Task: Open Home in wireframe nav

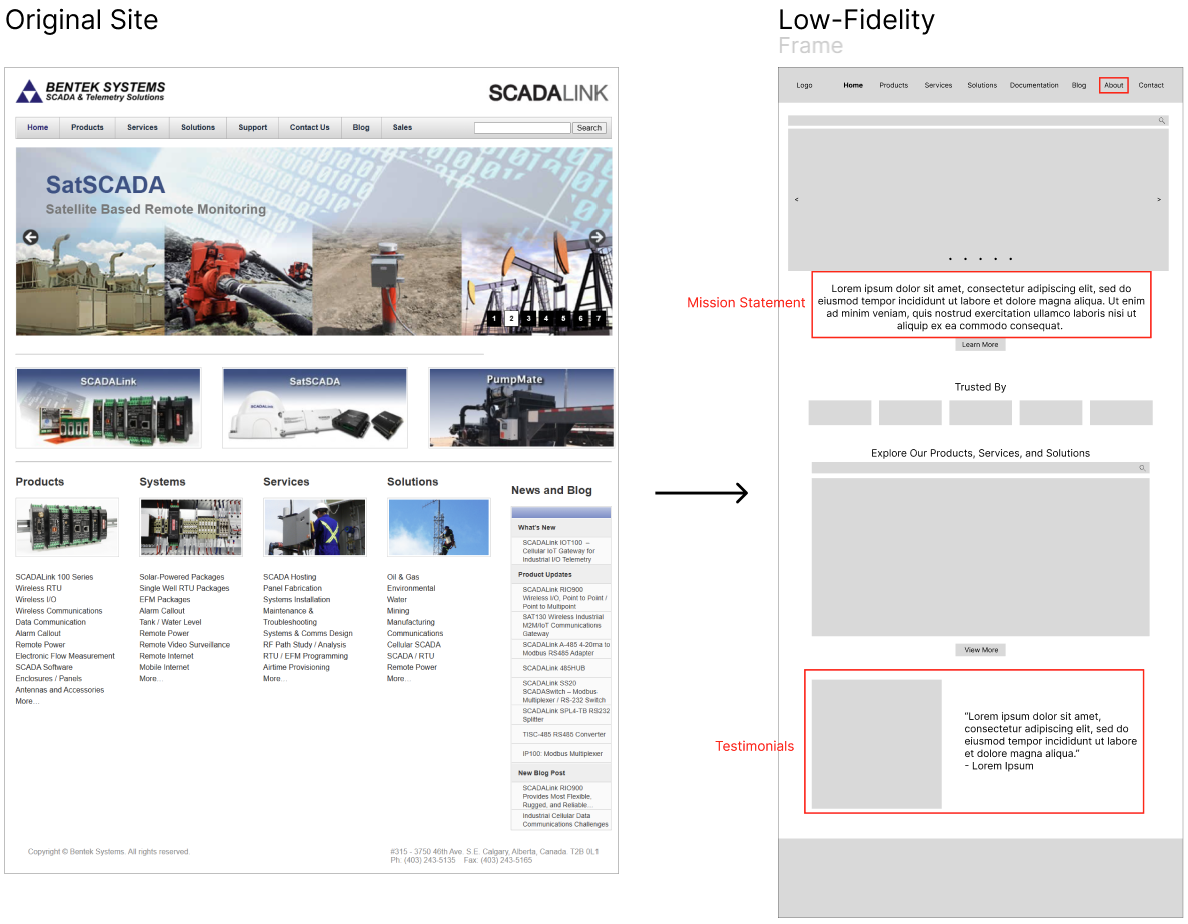Action: 853,86
